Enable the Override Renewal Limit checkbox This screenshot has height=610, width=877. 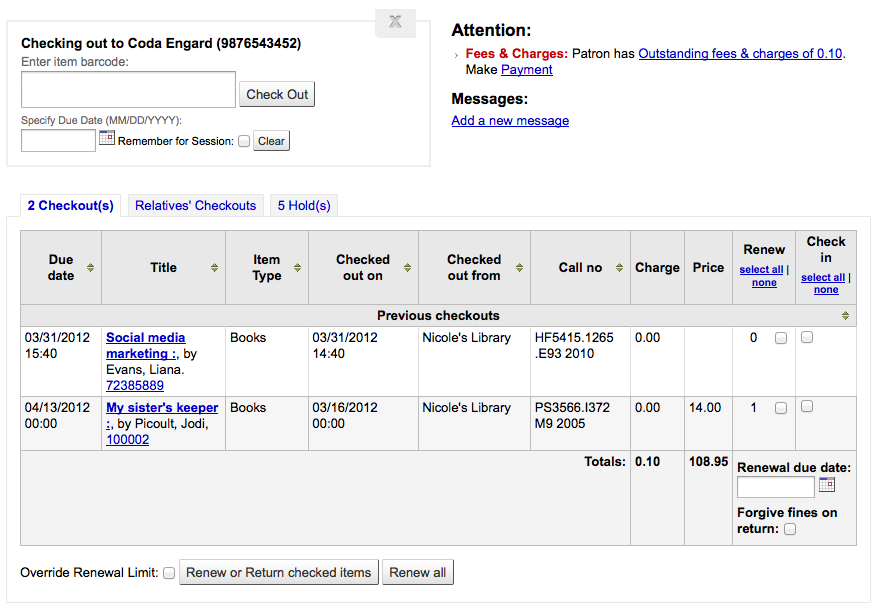pos(169,573)
